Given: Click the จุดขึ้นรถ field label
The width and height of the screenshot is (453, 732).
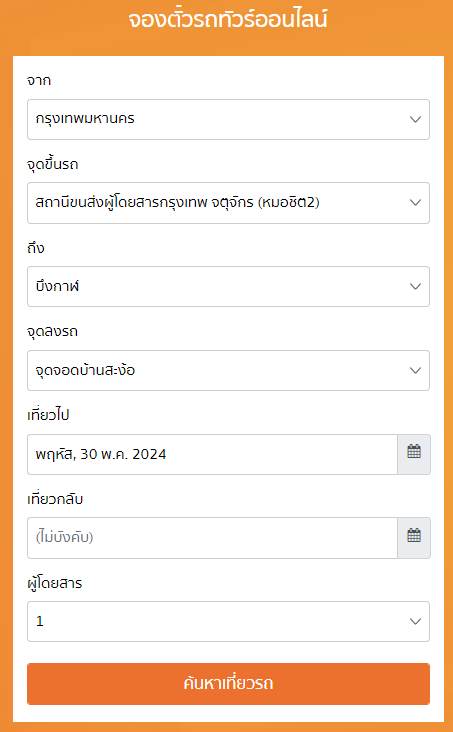Looking at the screenshot, I should [x=52, y=165].
